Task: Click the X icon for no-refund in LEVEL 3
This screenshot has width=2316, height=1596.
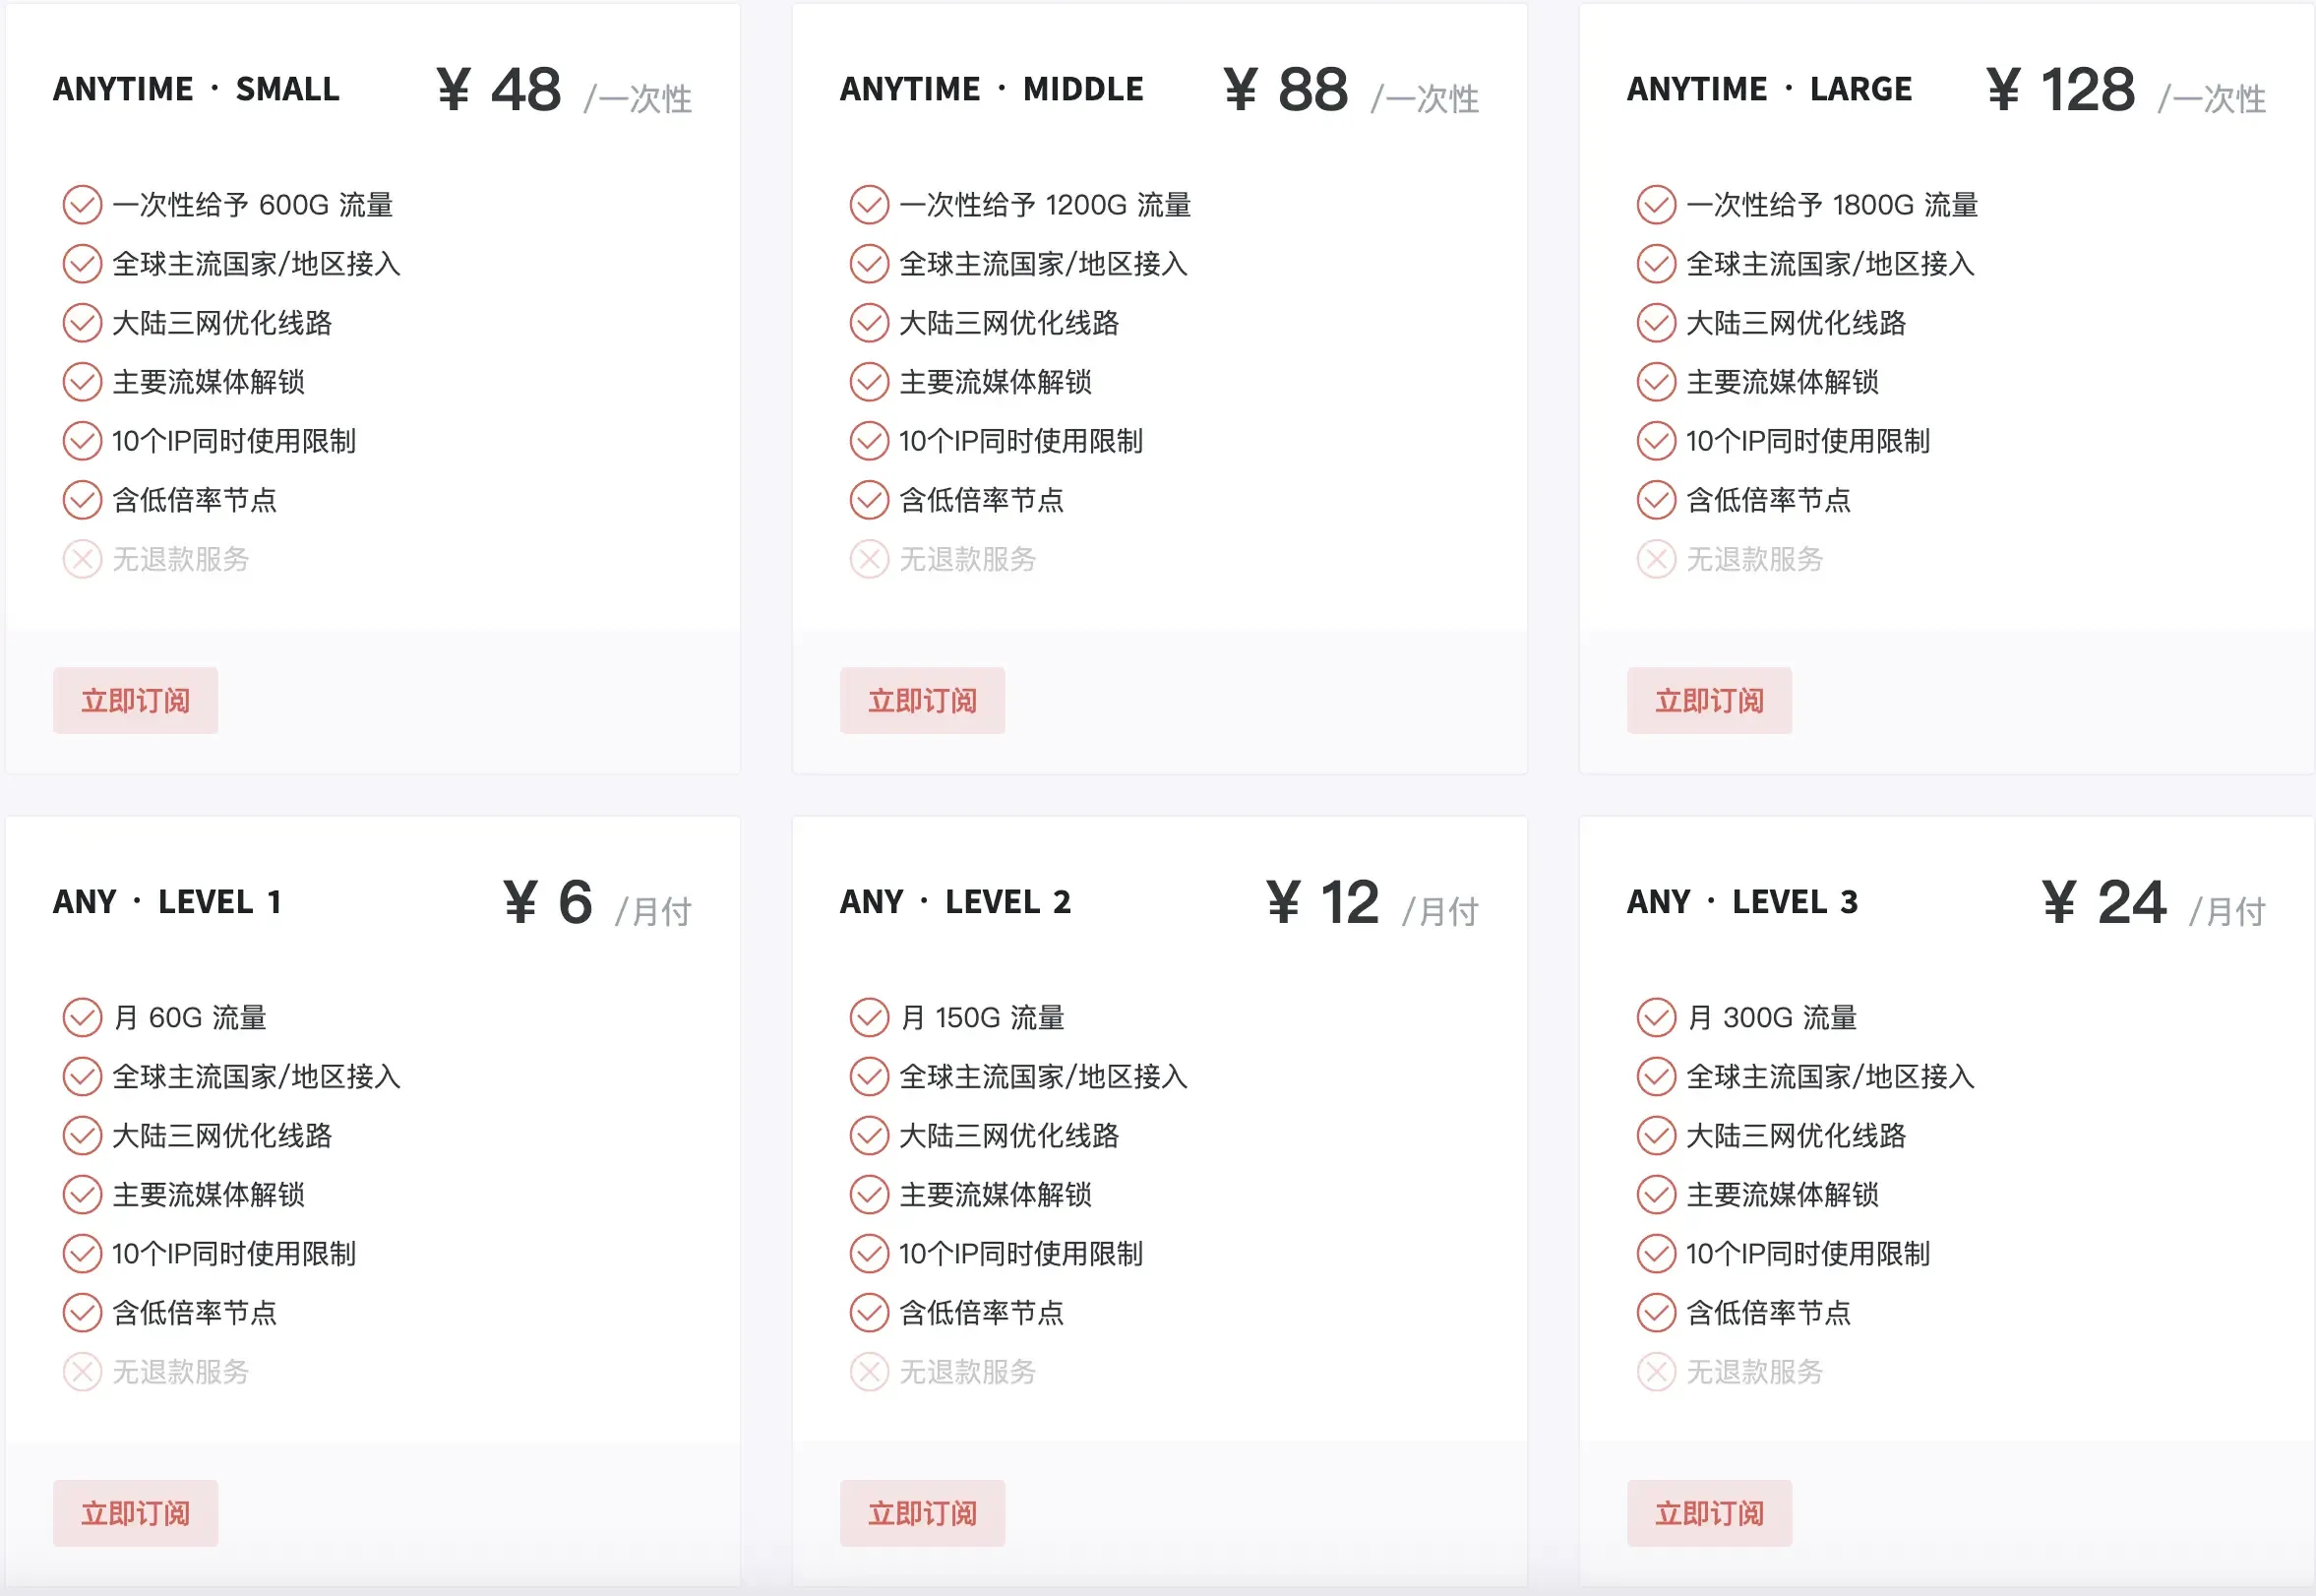Action: [x=1656, y=1371]
